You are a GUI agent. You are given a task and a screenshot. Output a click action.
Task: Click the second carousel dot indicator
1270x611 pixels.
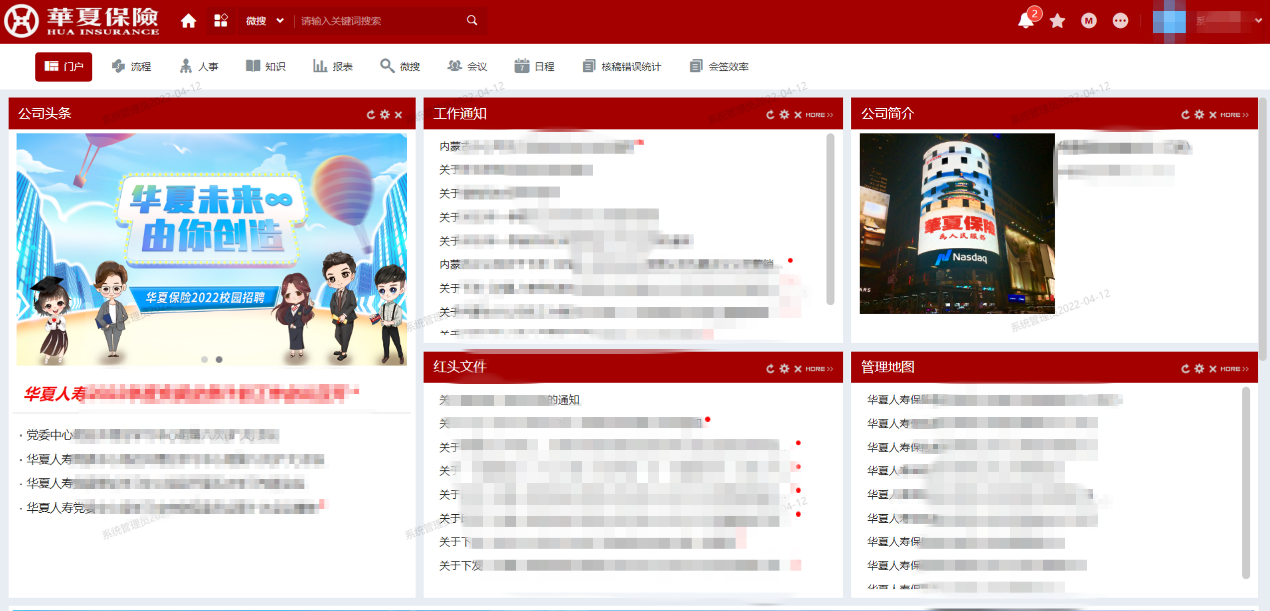[x=219, y=359]
